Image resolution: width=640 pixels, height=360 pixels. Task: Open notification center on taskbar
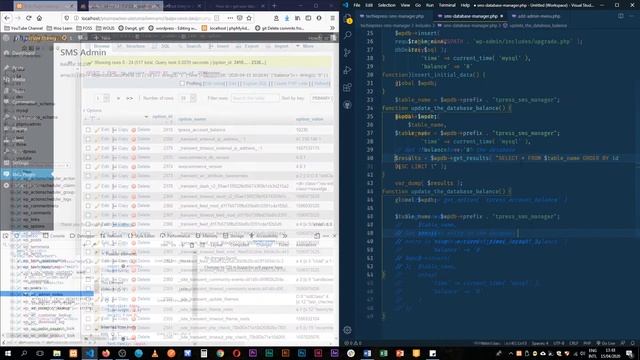point(630,353)
